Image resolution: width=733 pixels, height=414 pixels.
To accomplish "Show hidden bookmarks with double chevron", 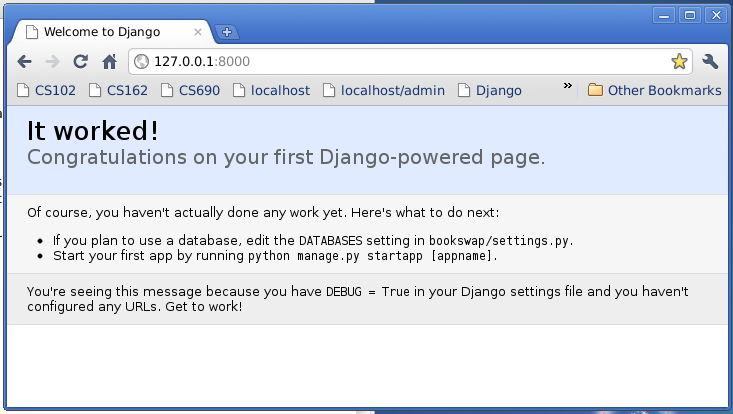I will (x=568, y=86).
